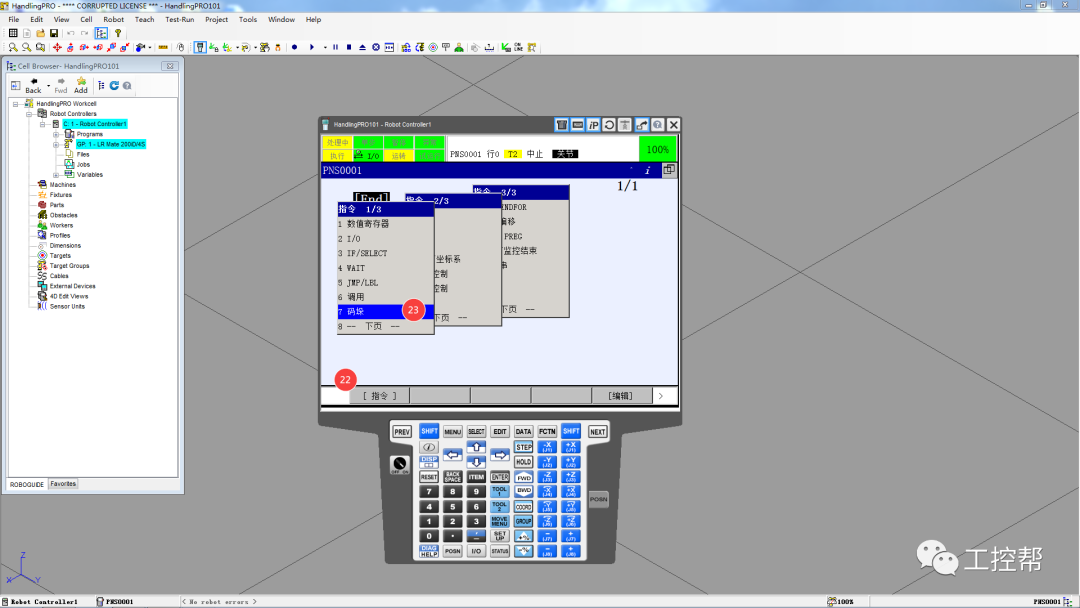Image resolution: width=1080 pixels, height=608 pixels.
Task: Open the Robot menu
Action: 114,19
